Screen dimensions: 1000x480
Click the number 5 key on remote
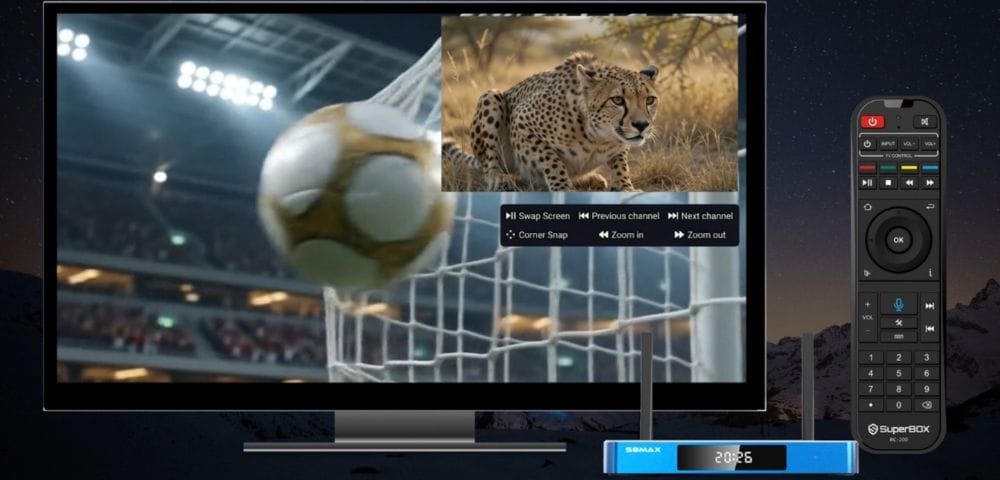click(x=899, y=374)
